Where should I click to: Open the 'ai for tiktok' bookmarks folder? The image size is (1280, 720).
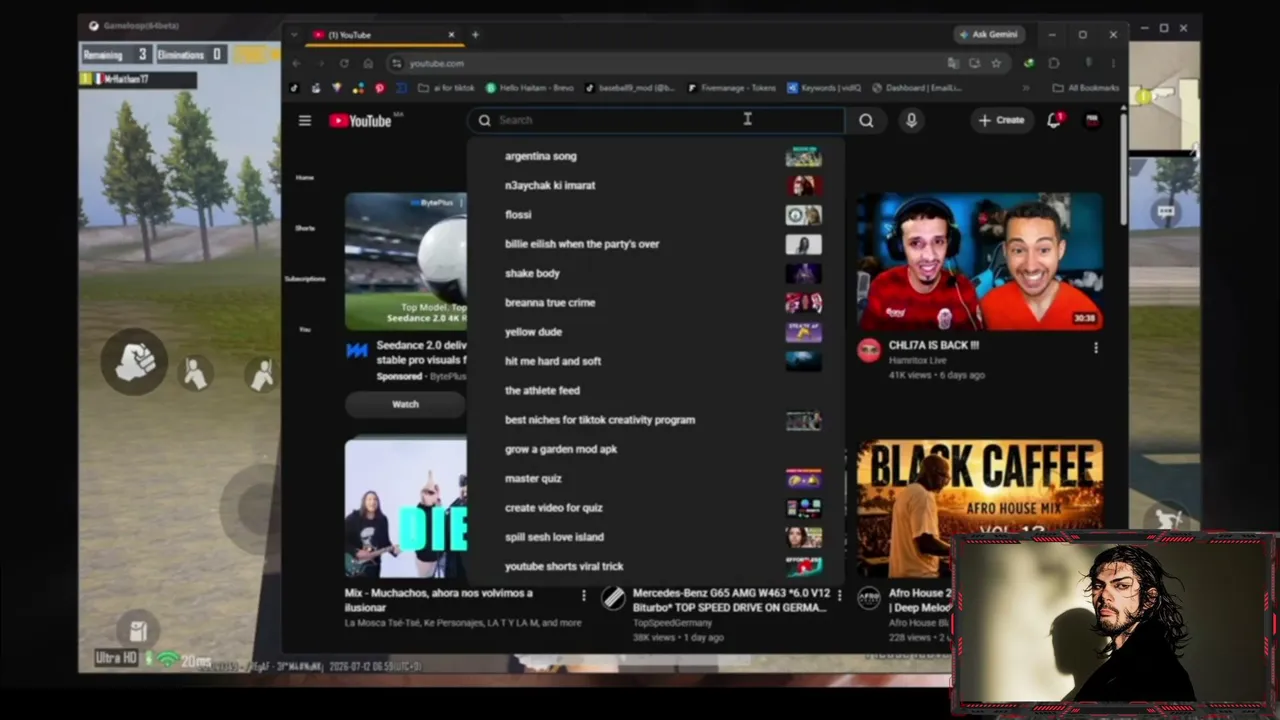click(x=446, y=88)
